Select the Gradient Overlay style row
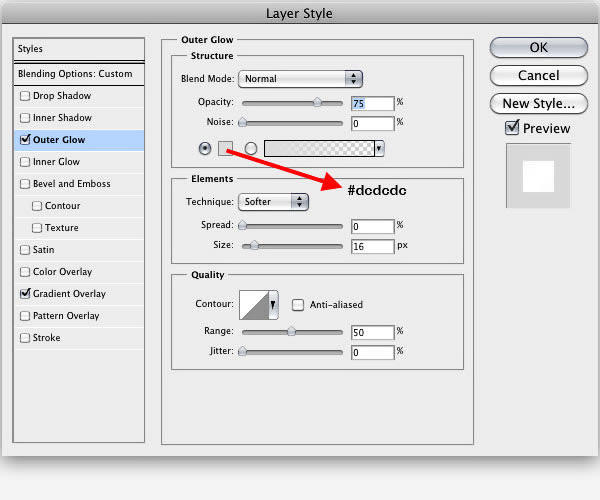Image resolution: width=600 pixels, height=500 pixels. (79, 294)
